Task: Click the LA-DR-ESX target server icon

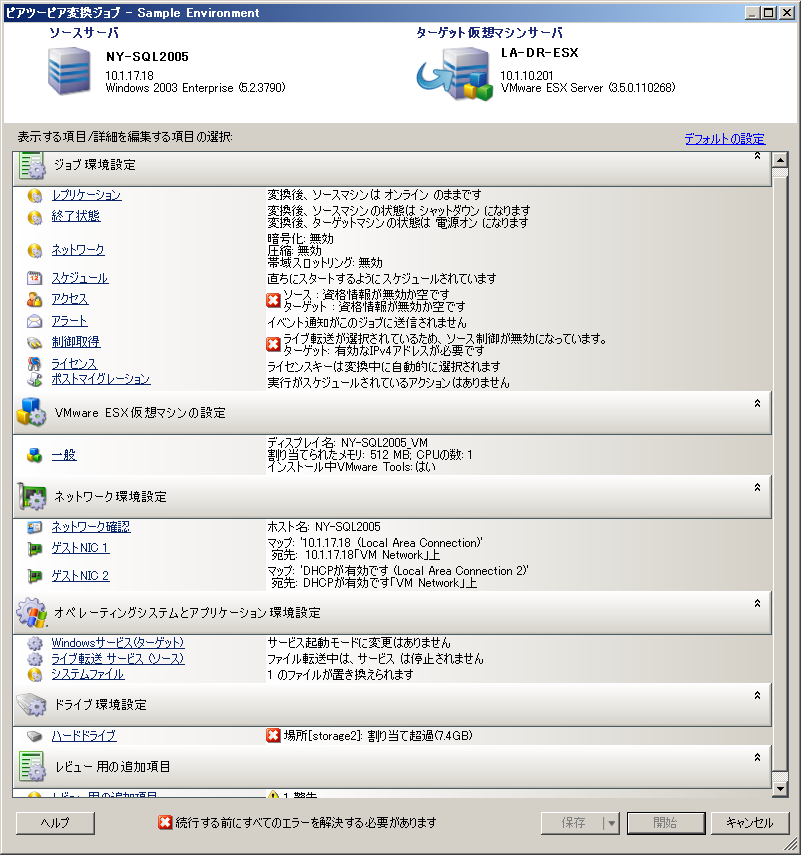Action: tap(455, 74)
